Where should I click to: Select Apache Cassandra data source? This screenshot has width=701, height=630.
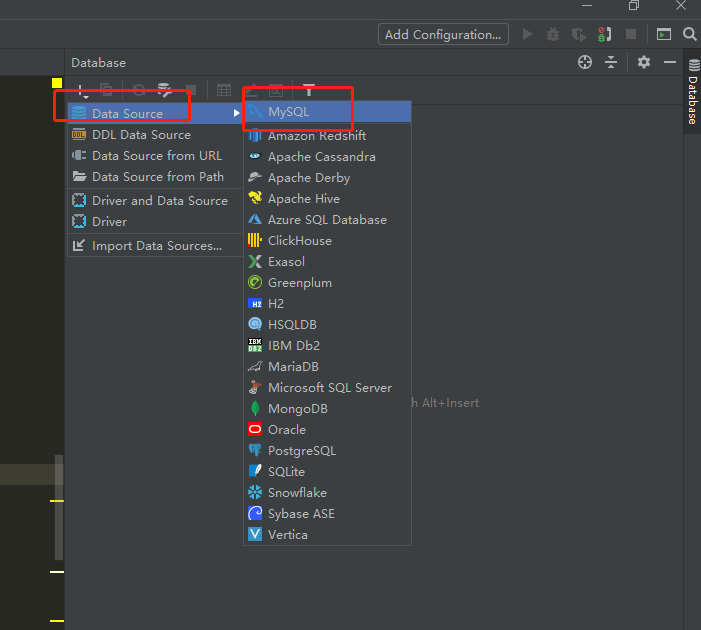pos(327,156)
